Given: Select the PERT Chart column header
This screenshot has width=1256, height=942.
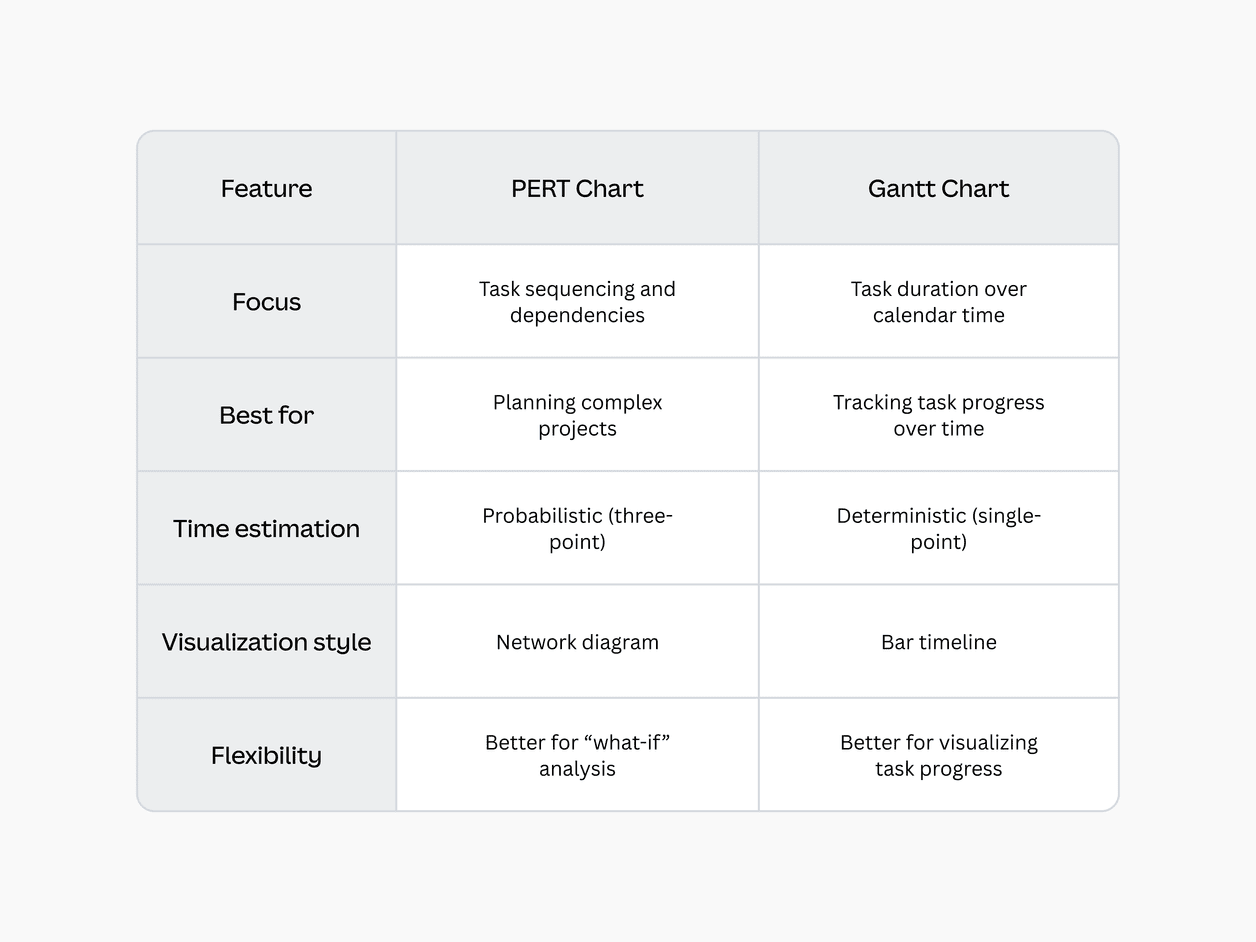Looking at the screenshot, I should click(577, 189).
